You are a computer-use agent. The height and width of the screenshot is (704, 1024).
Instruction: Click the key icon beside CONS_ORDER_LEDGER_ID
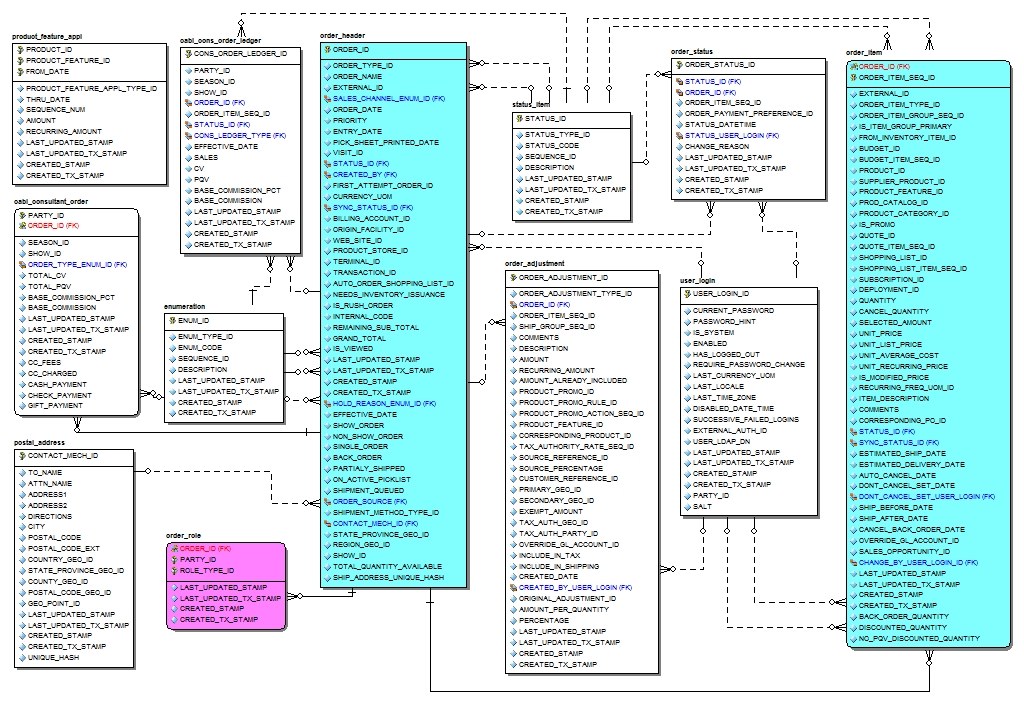pyautogui.click(x=187, y=54)
